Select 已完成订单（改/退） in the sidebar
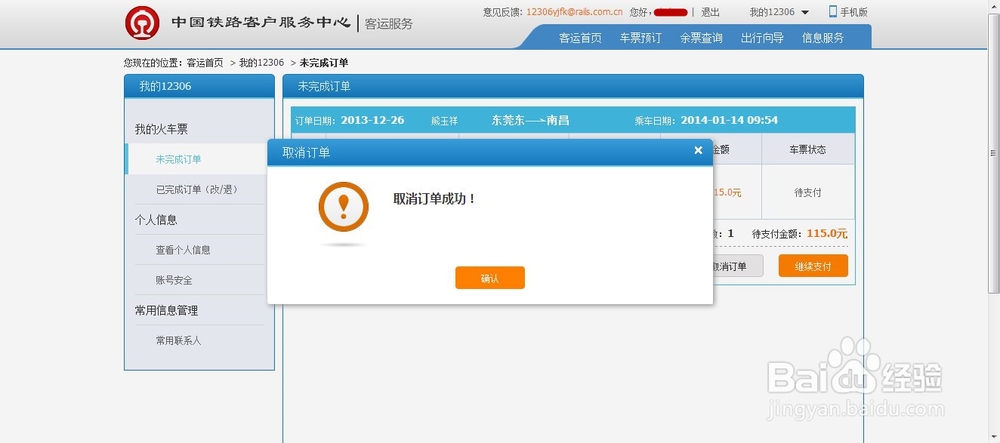The height and width of the screenshot is (443, 1000). (197, 189)
